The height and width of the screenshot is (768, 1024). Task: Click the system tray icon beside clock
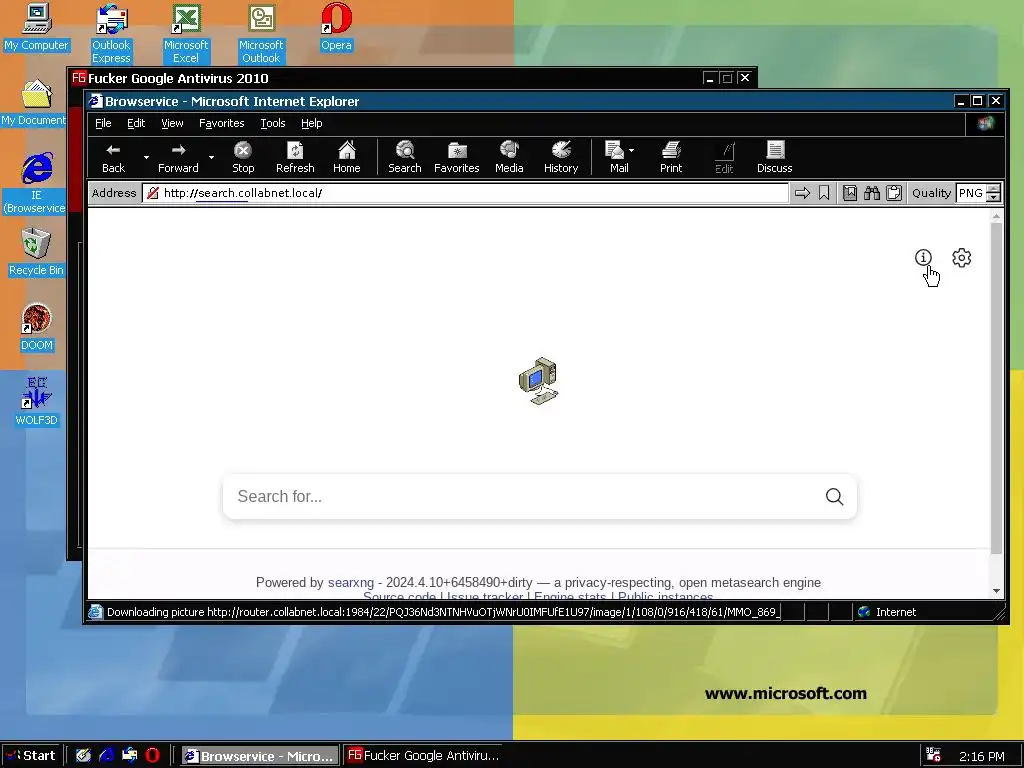[x=934, y=756]
